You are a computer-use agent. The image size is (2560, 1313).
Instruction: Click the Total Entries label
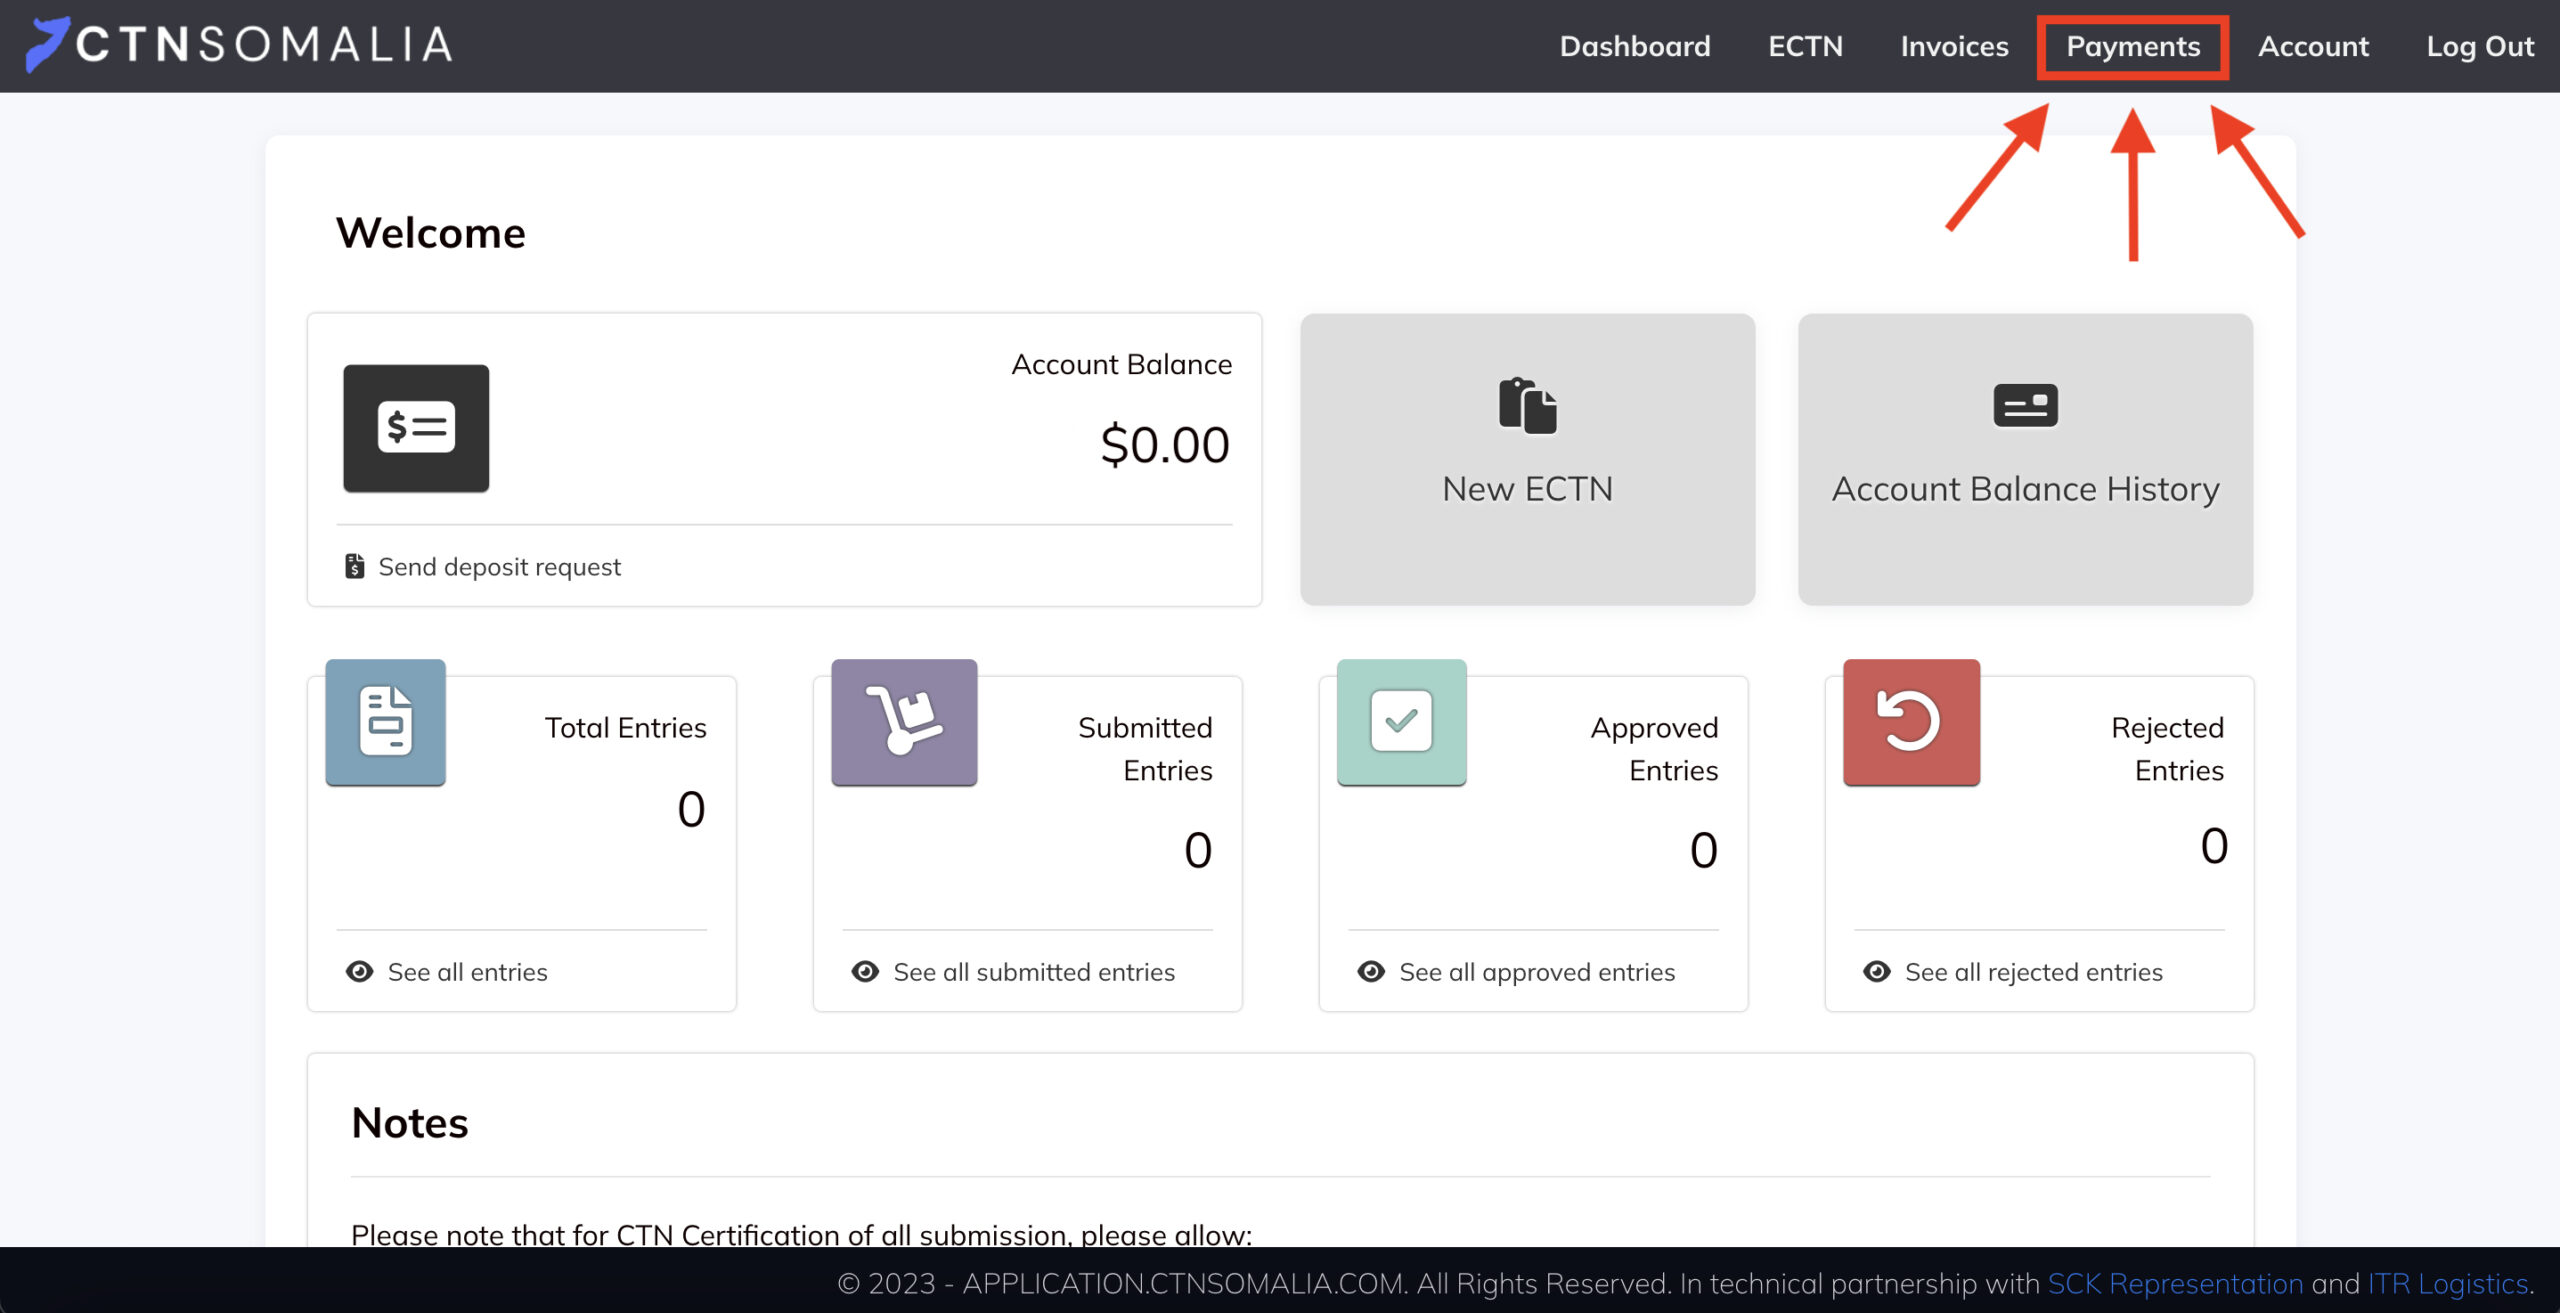click(625, 728)
